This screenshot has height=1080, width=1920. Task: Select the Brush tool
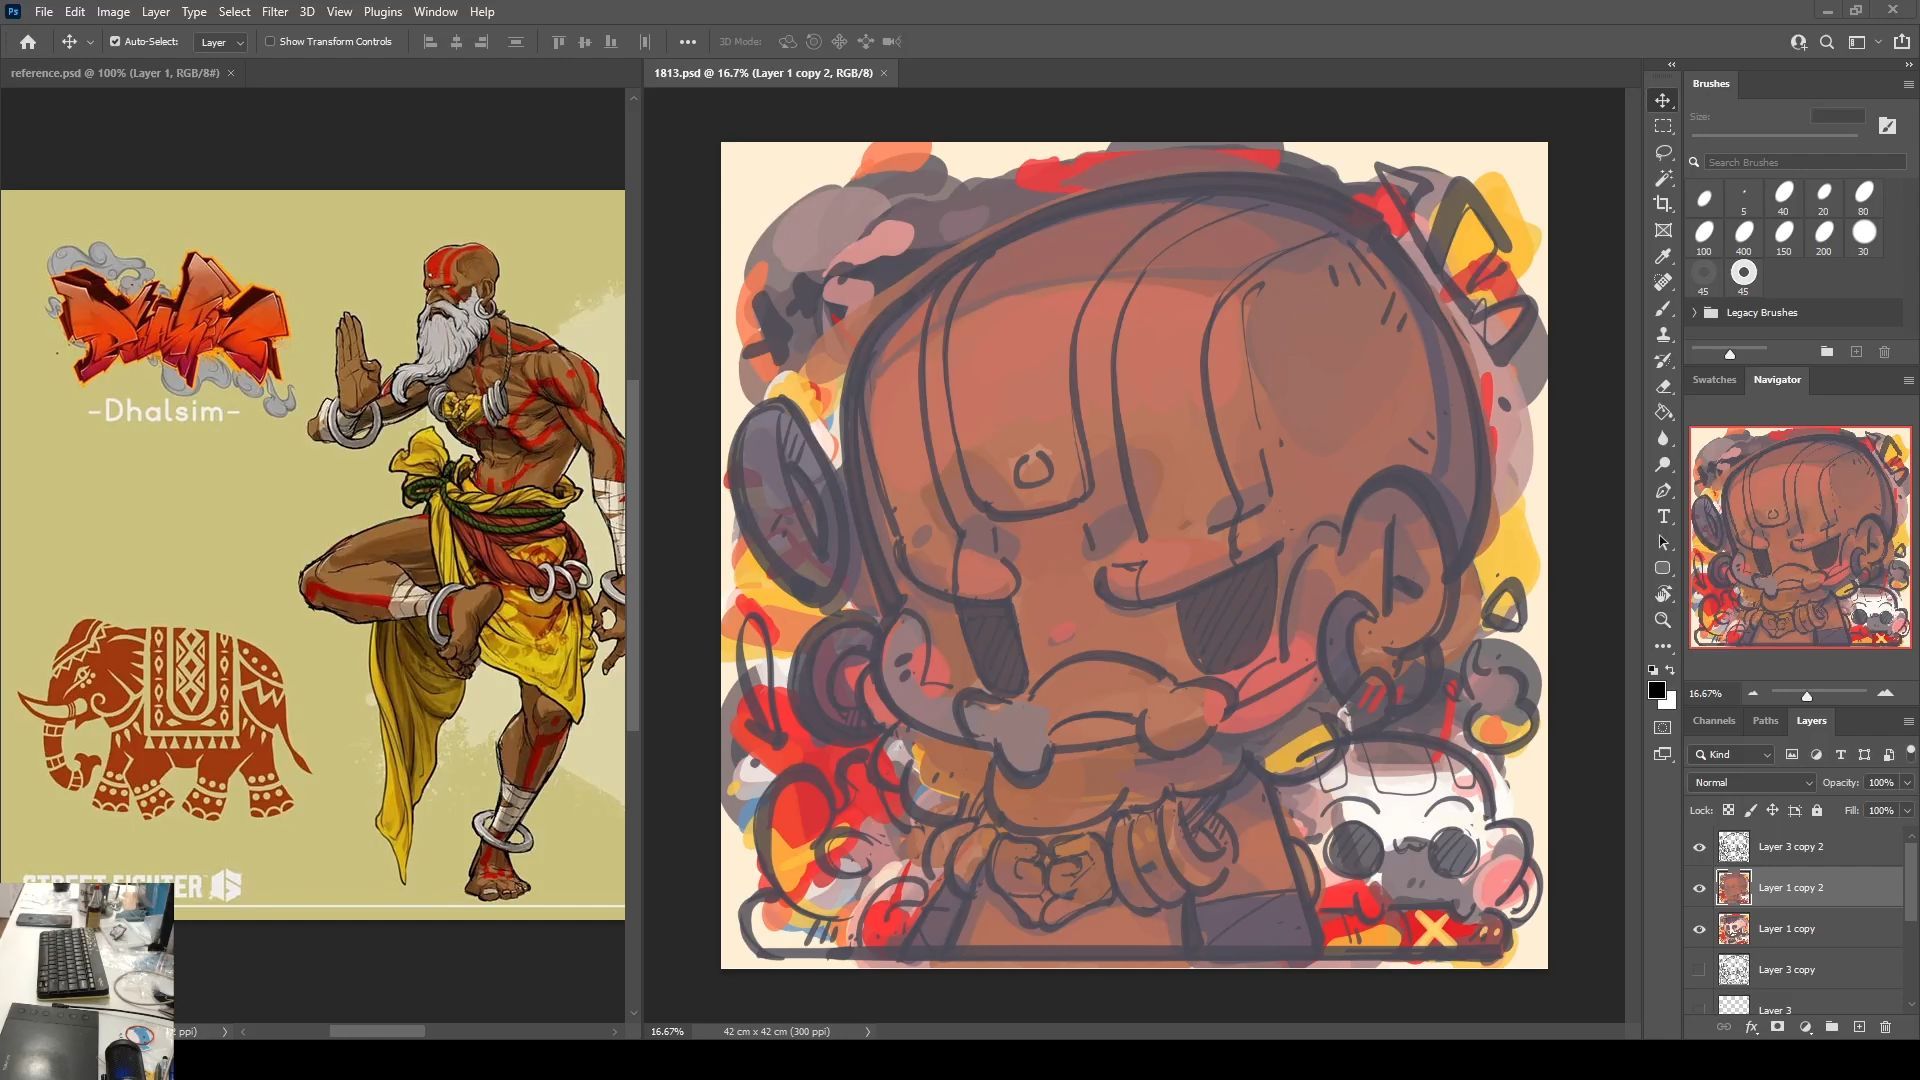(x=1663, y=308)
